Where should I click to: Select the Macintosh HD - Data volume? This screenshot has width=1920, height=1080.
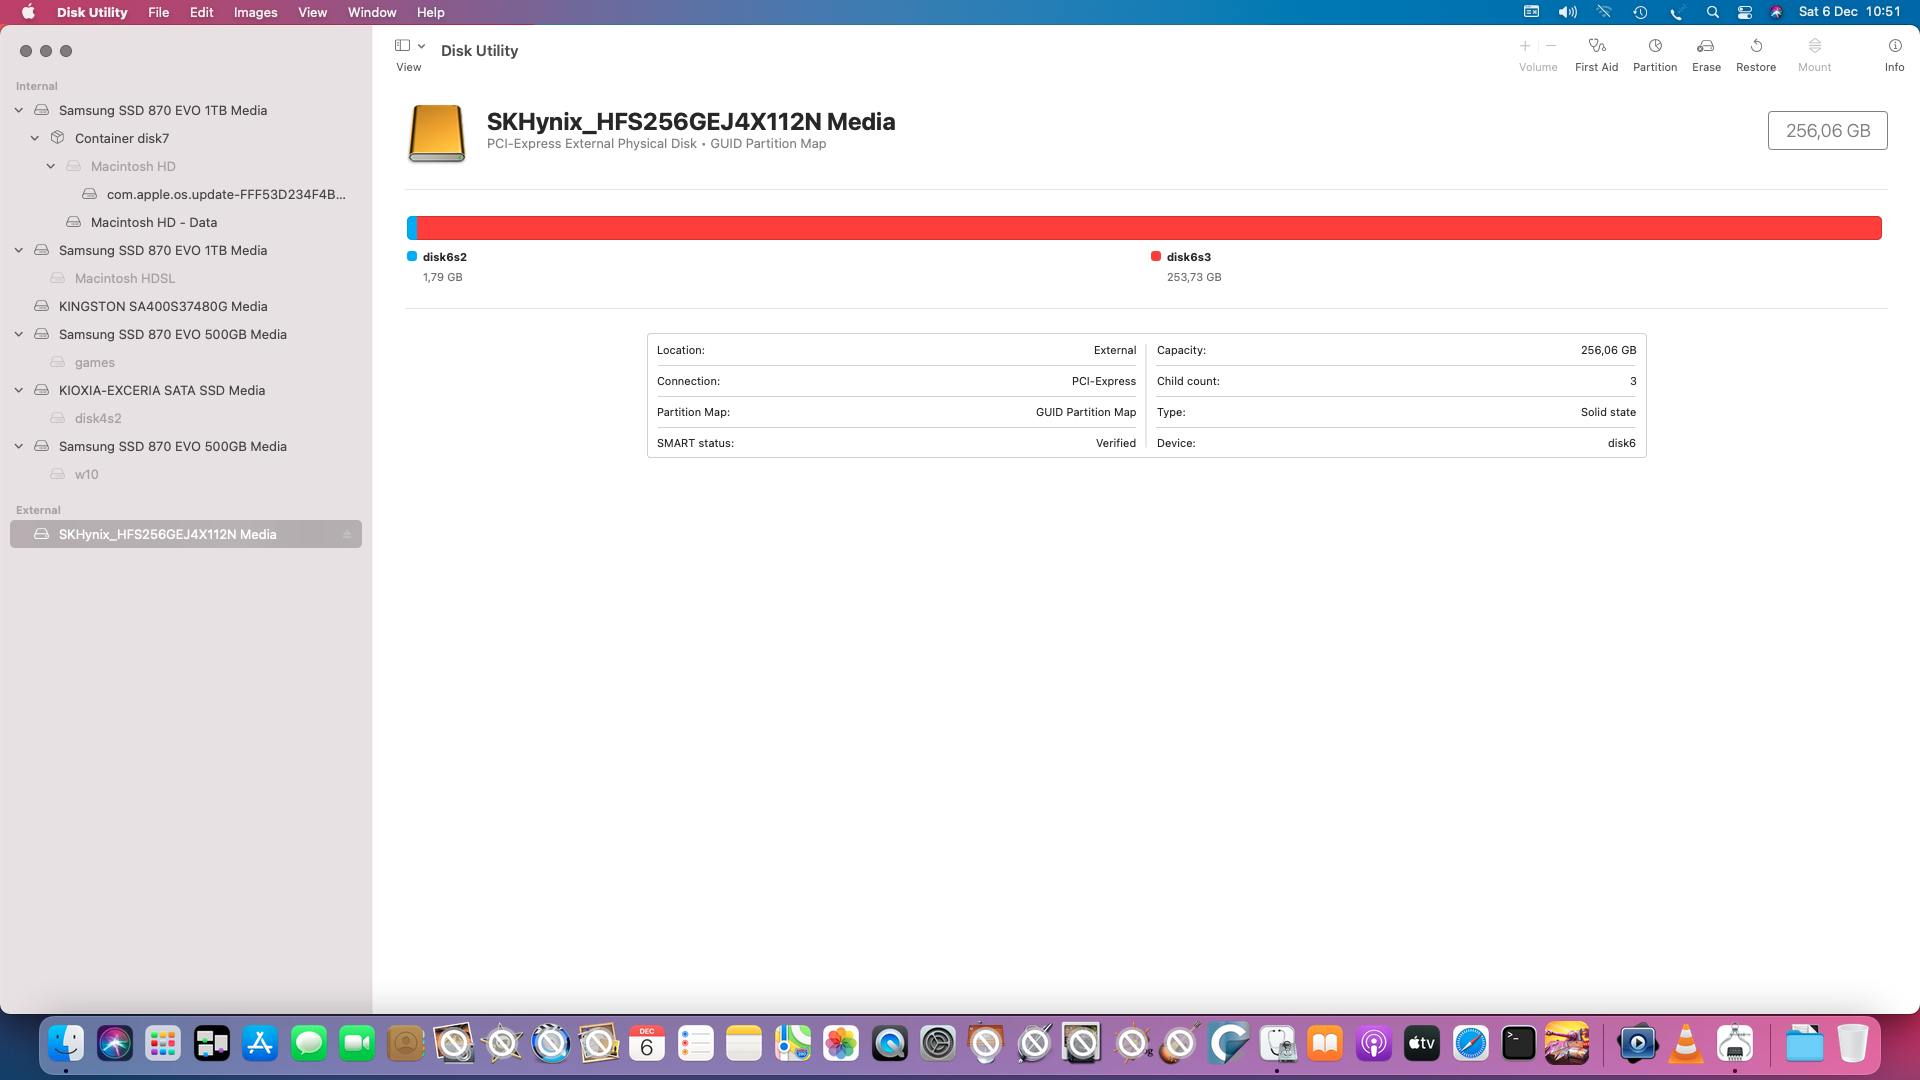(x=153, y=222)
